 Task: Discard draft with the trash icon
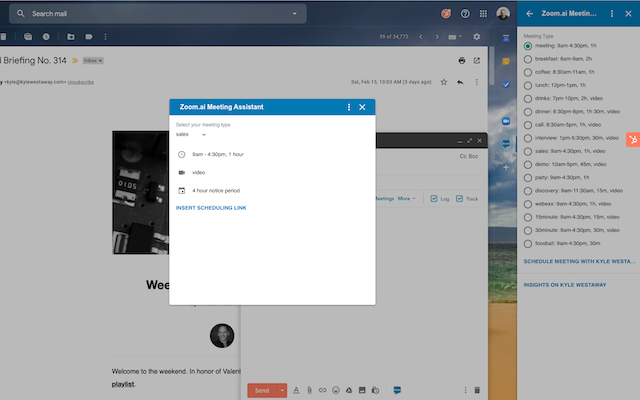point(477,389)
